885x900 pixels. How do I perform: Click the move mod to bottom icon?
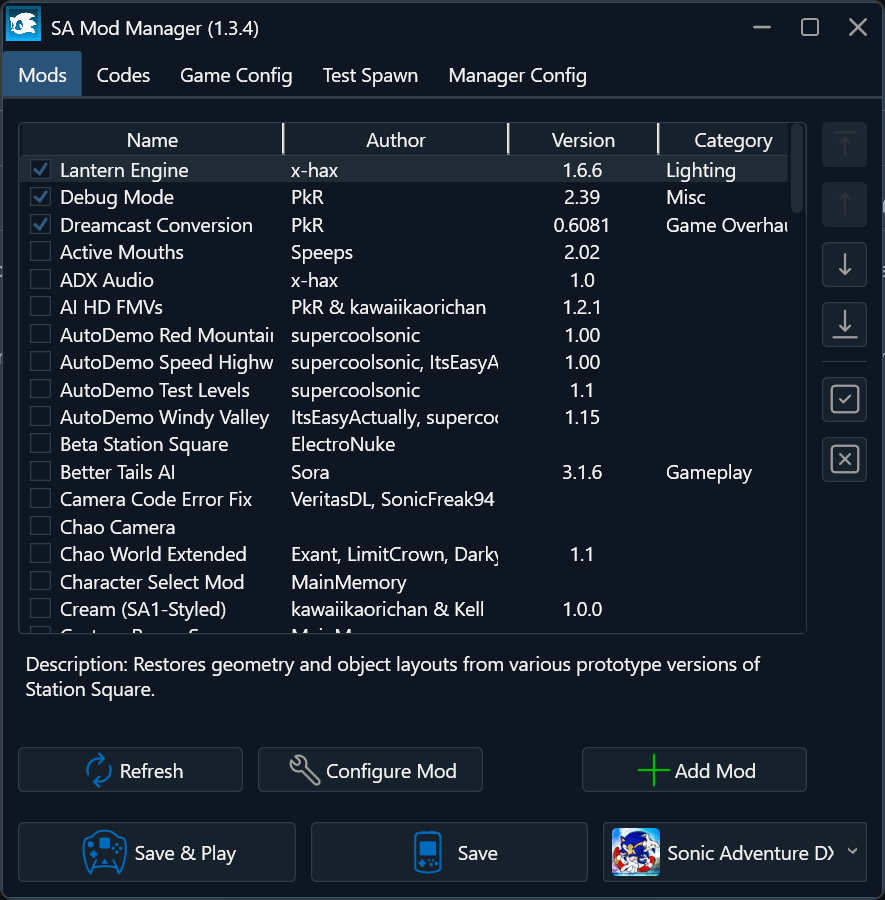point(845,322)
